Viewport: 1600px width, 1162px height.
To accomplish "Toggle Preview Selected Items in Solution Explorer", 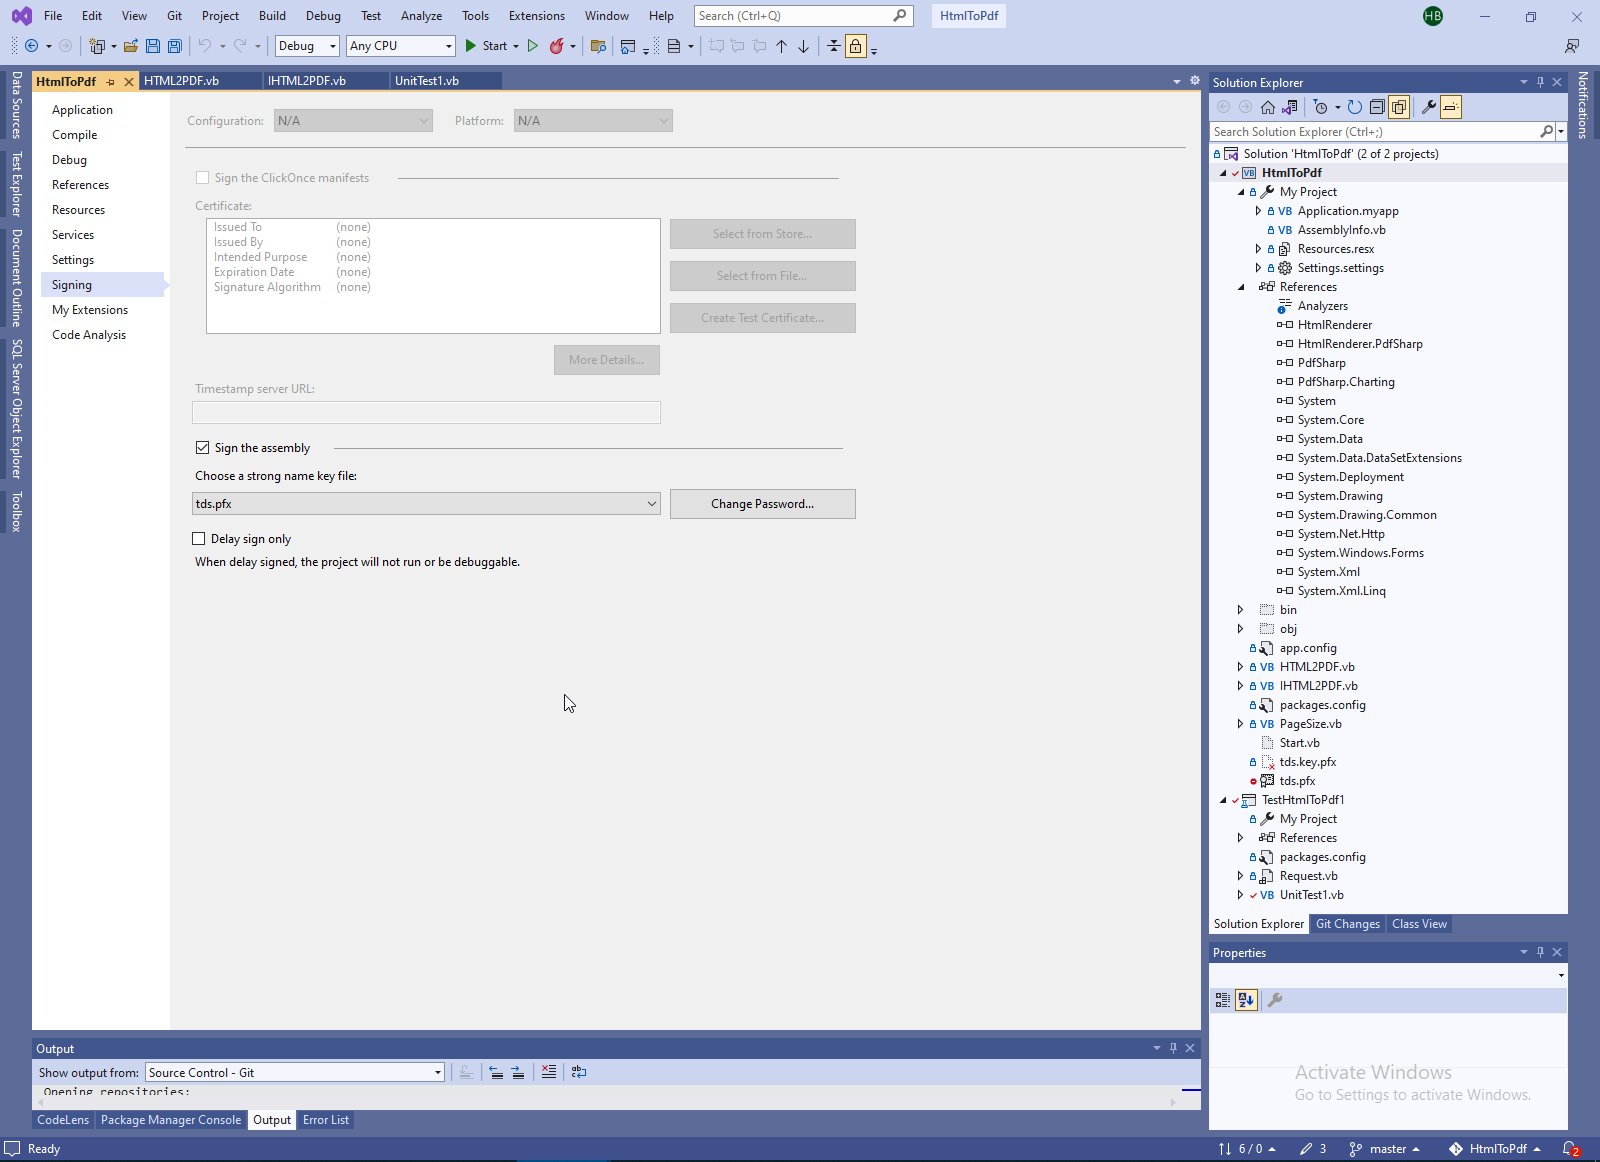I will (x=1451, y=107).
